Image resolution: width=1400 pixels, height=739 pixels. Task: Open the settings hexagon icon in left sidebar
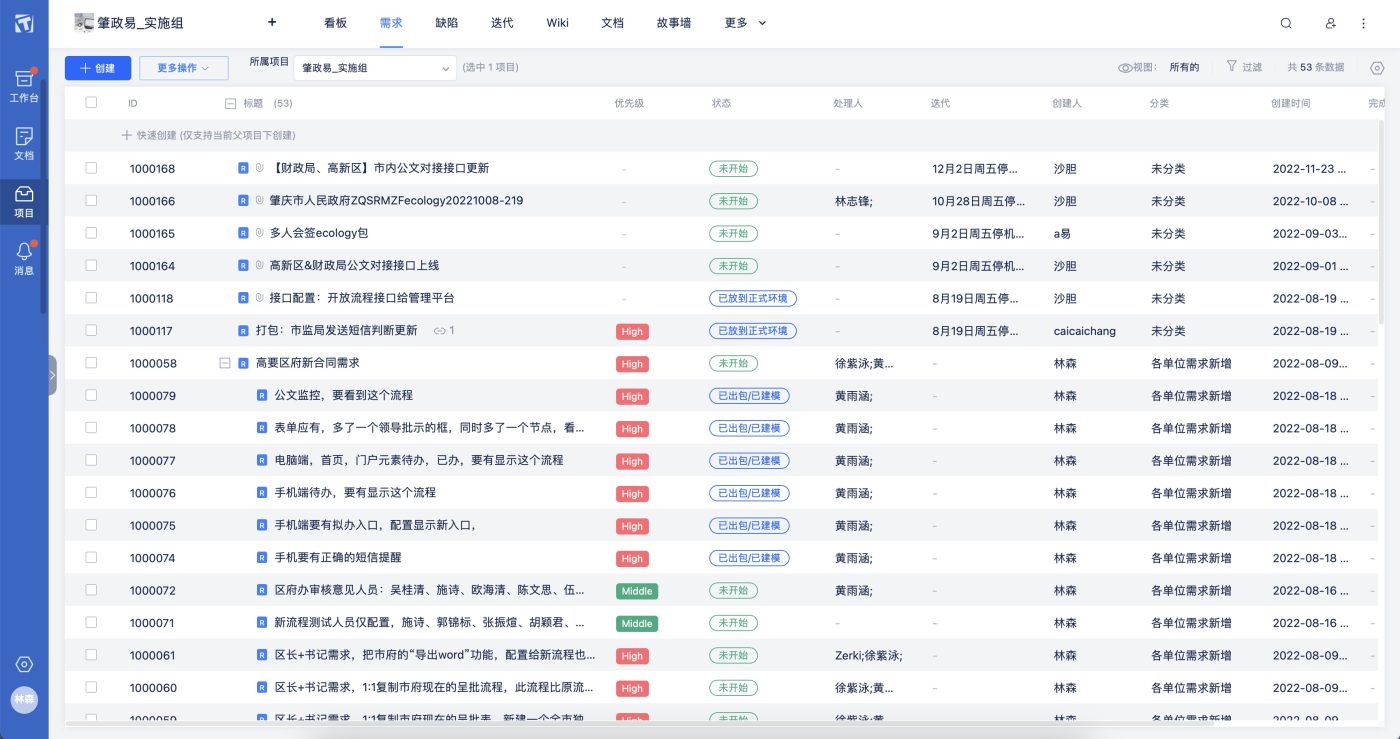pos(24,664)
